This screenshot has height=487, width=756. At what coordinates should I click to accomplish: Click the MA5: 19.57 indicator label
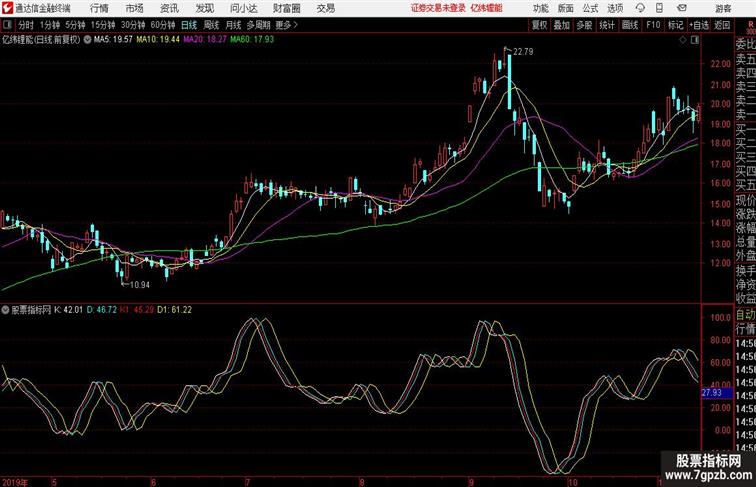pyautogui.click(x=113, y=40)
